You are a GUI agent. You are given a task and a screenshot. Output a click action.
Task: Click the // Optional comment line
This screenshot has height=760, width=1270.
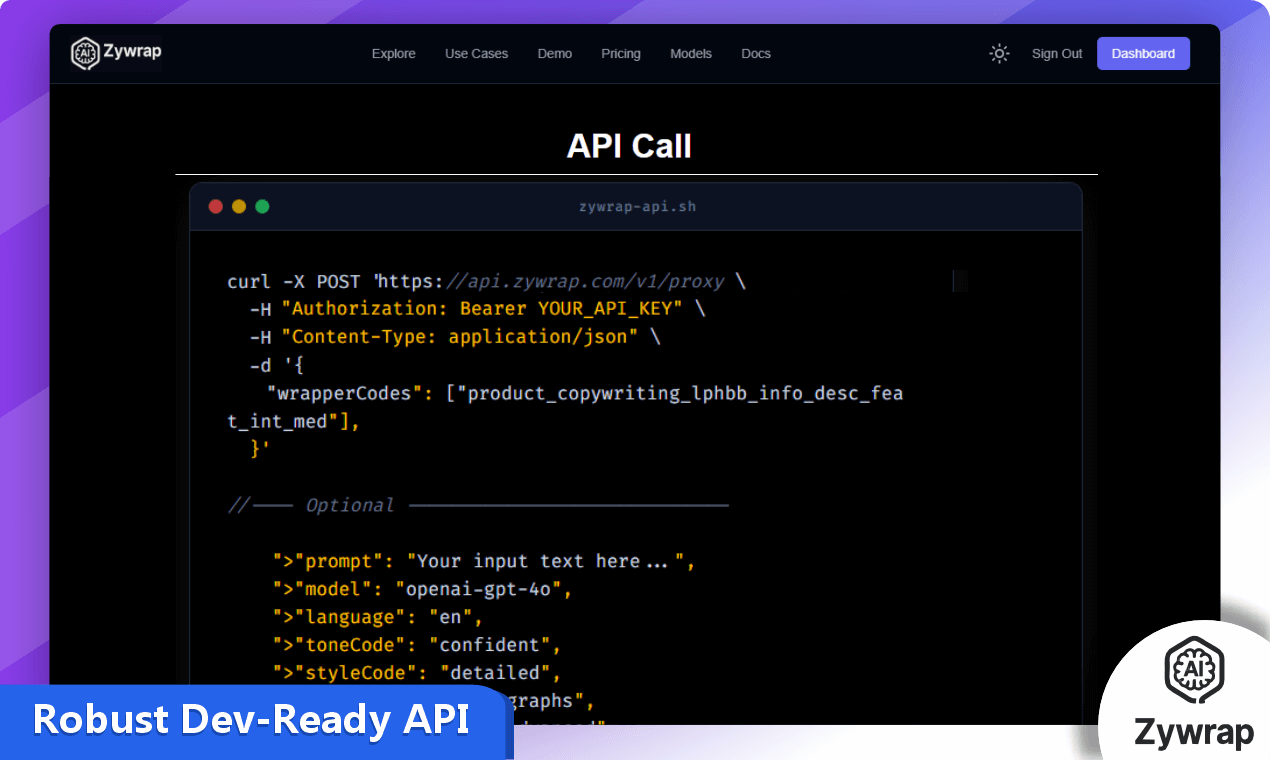pos(478,505)
